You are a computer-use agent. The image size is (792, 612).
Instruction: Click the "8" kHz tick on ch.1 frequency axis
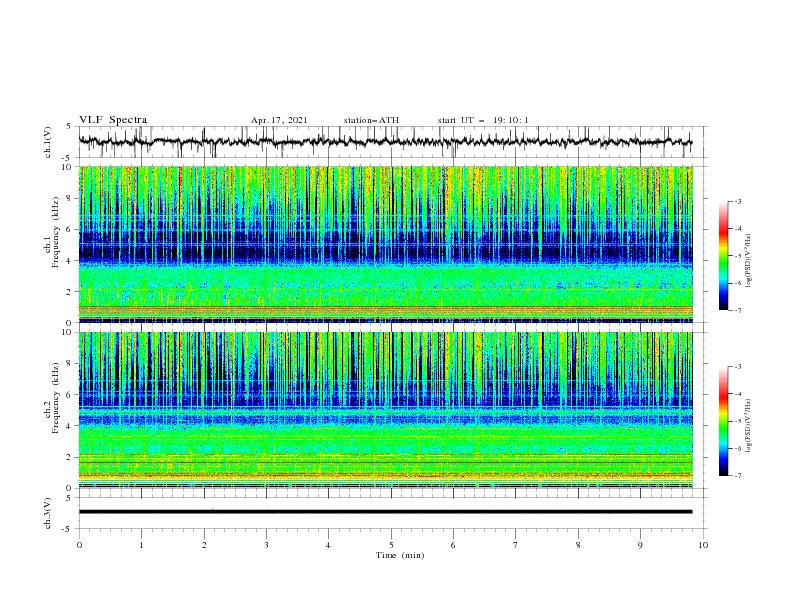(x=71, y=198)
